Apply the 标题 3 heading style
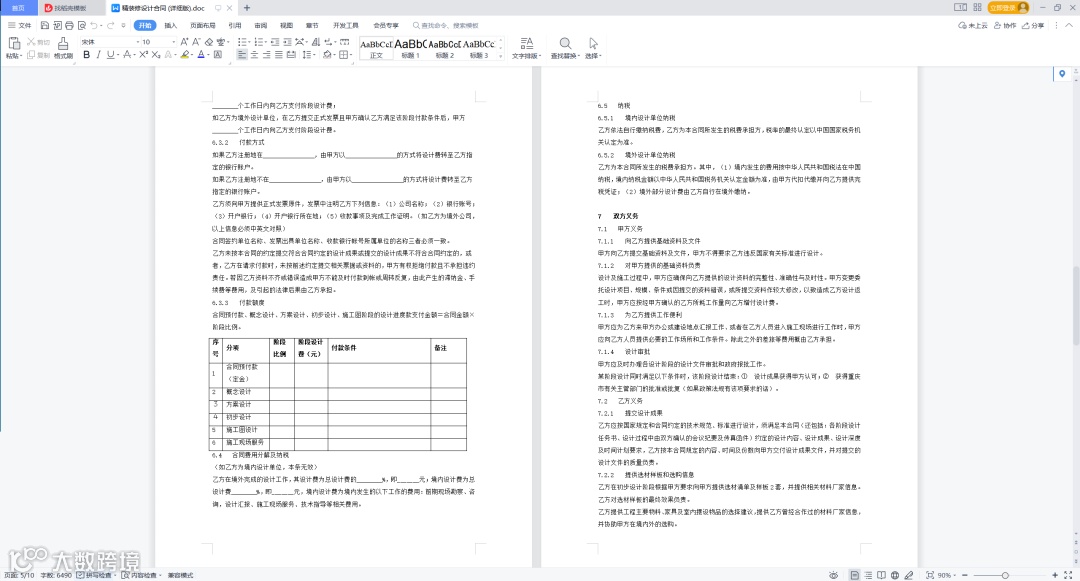The image size is (1080, 581). click(479, 48)
